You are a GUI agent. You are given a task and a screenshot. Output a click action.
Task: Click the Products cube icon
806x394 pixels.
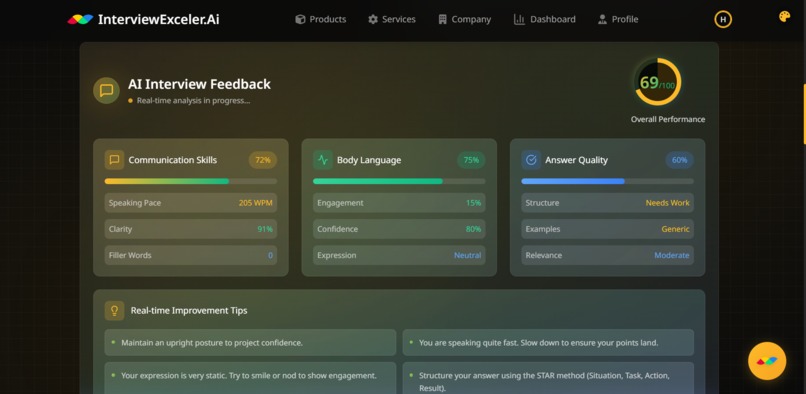[300, 20]
